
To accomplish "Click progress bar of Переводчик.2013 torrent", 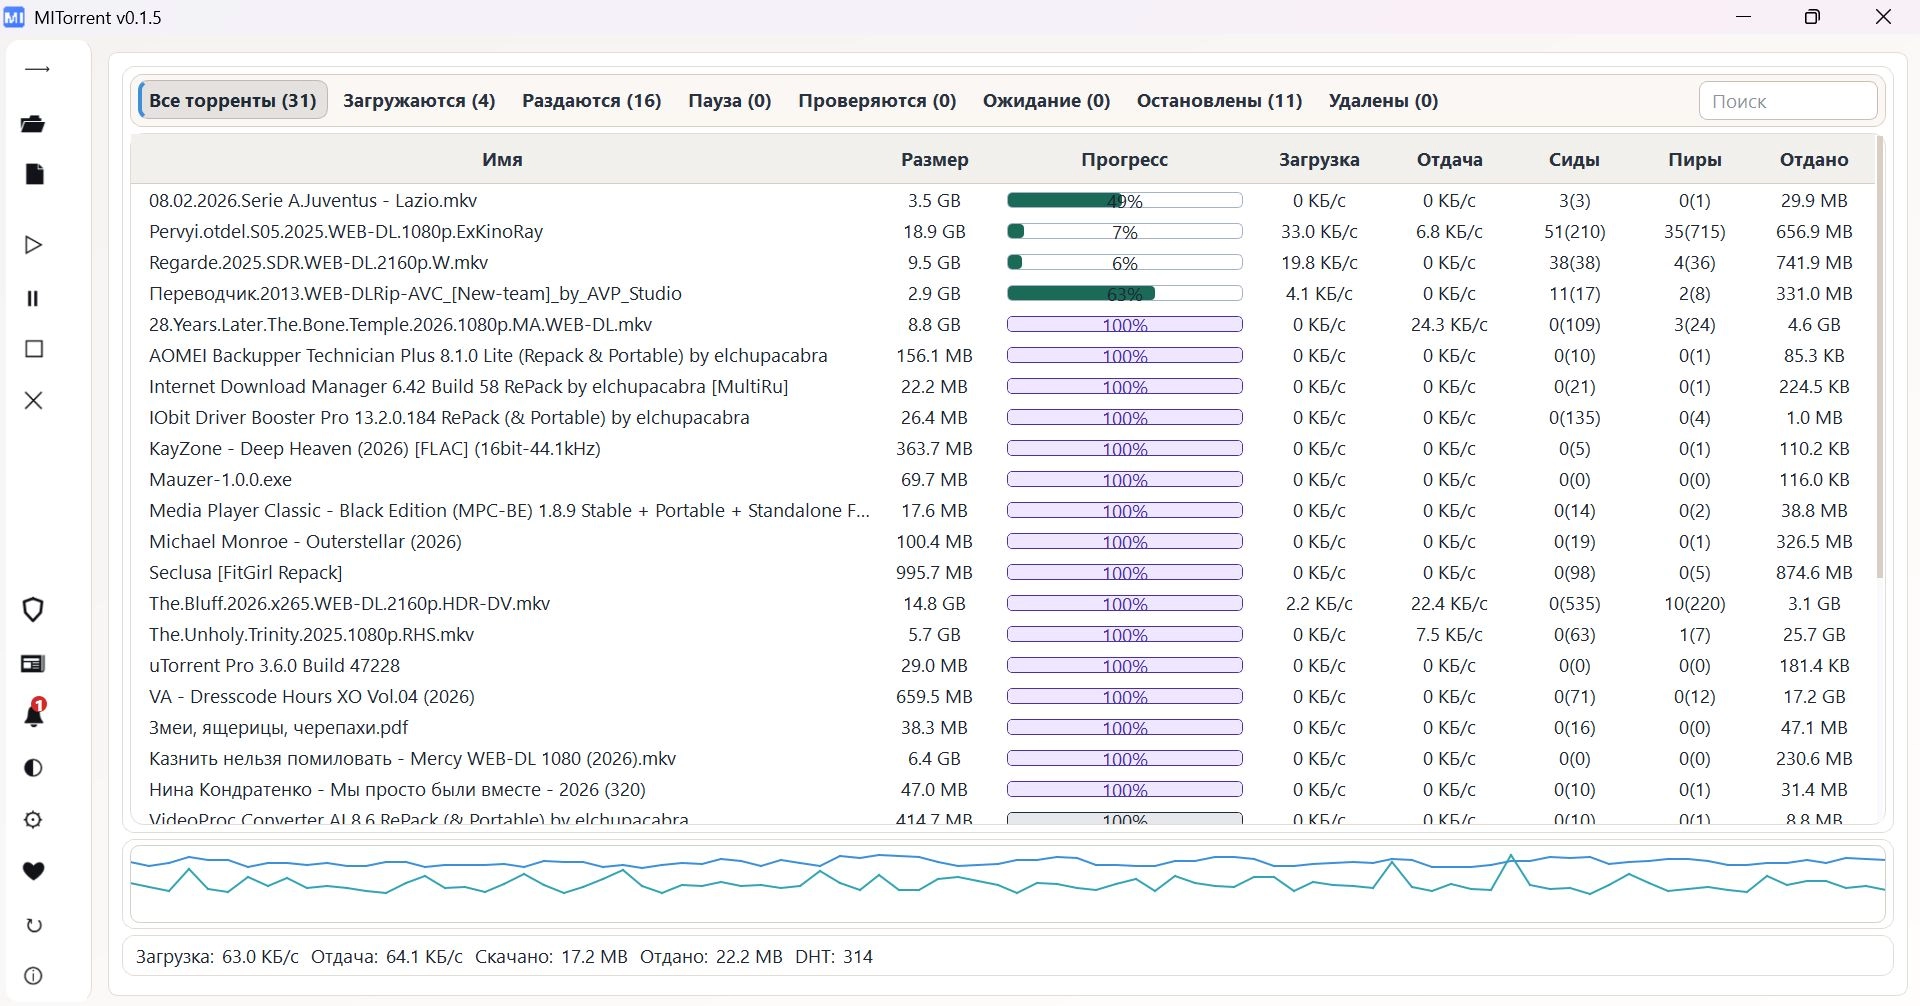I will (1124, 294).
